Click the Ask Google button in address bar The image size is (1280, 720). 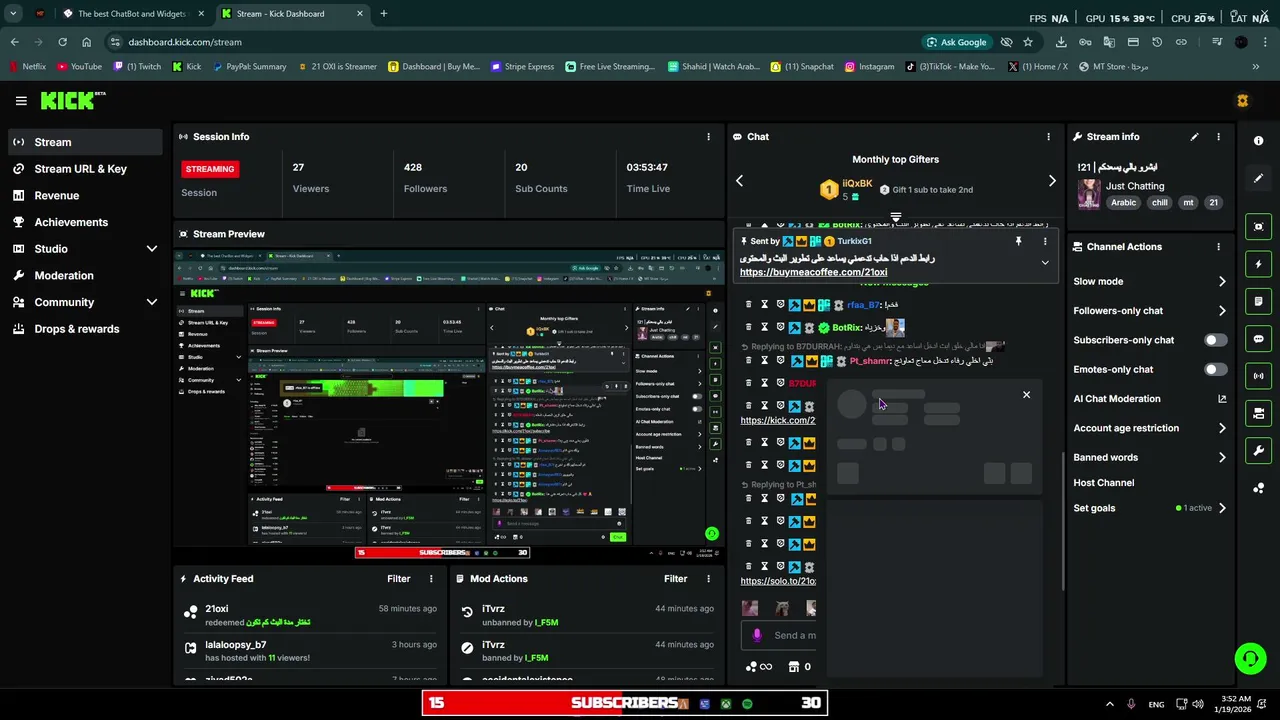click(956, 42)
